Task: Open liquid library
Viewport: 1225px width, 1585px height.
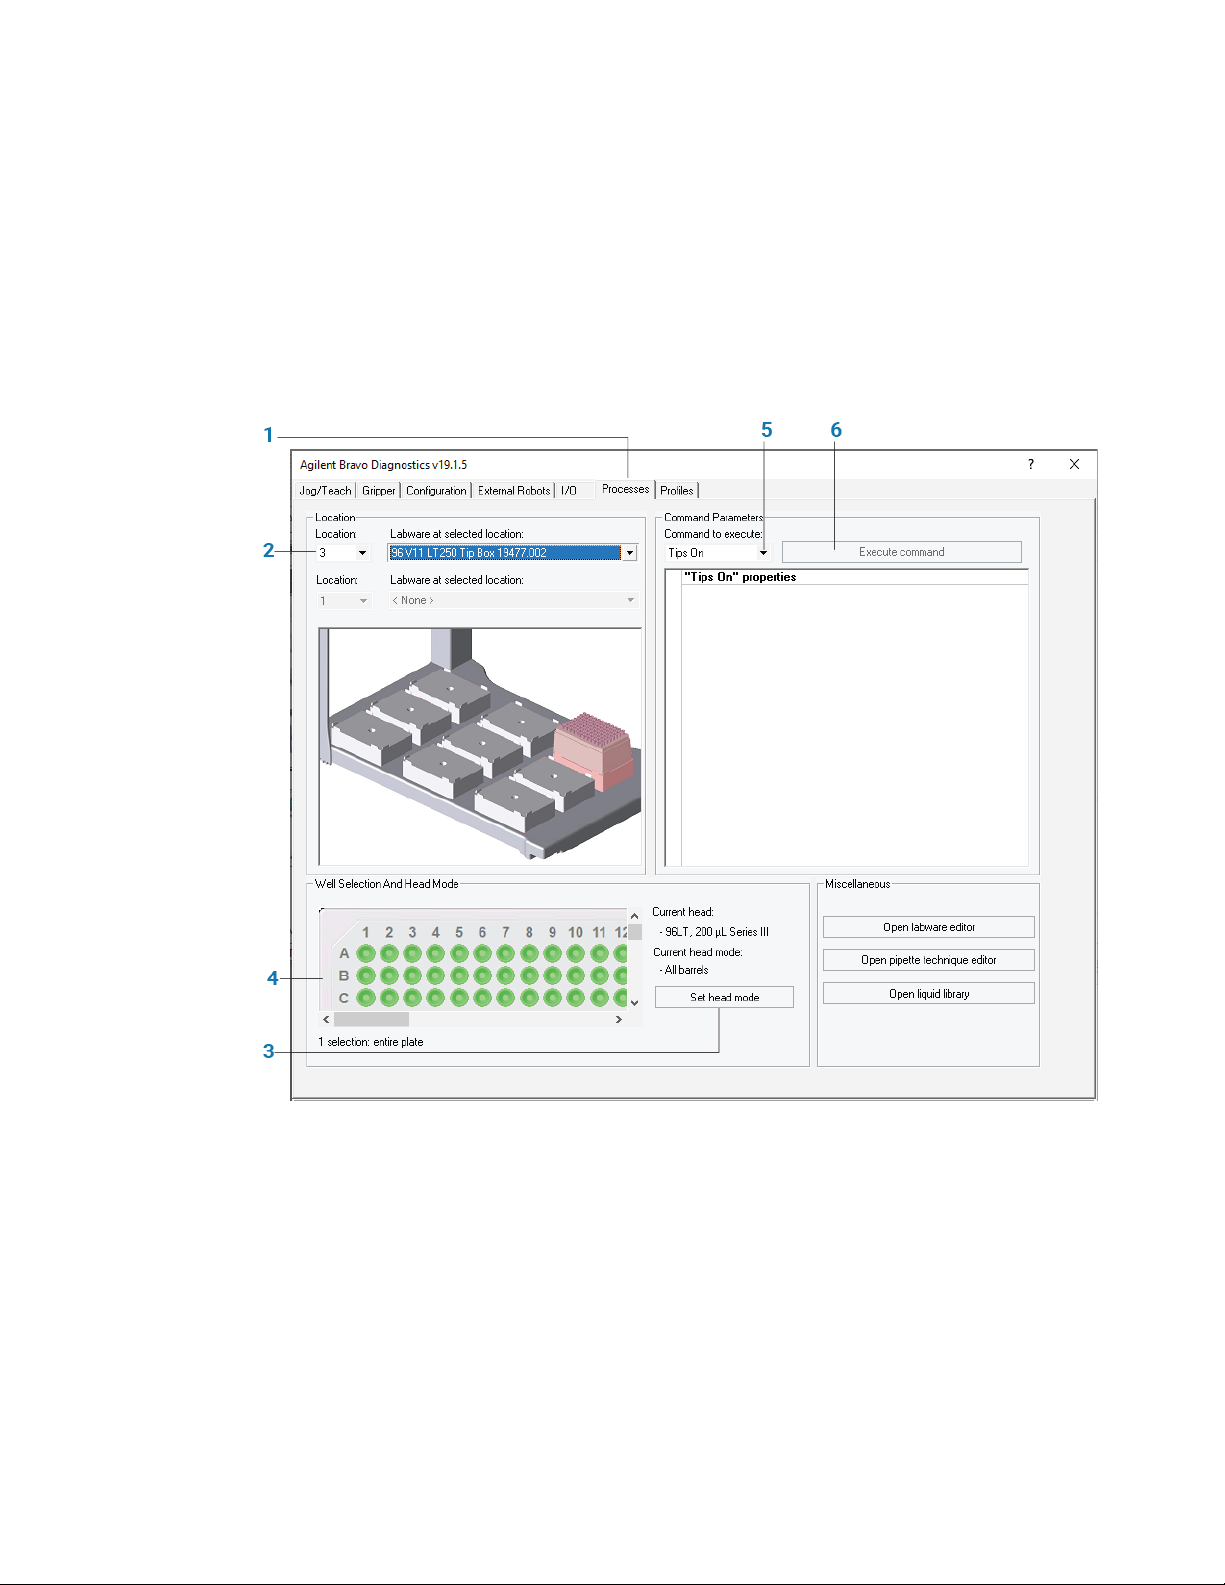Action: (x=928, y=993)
